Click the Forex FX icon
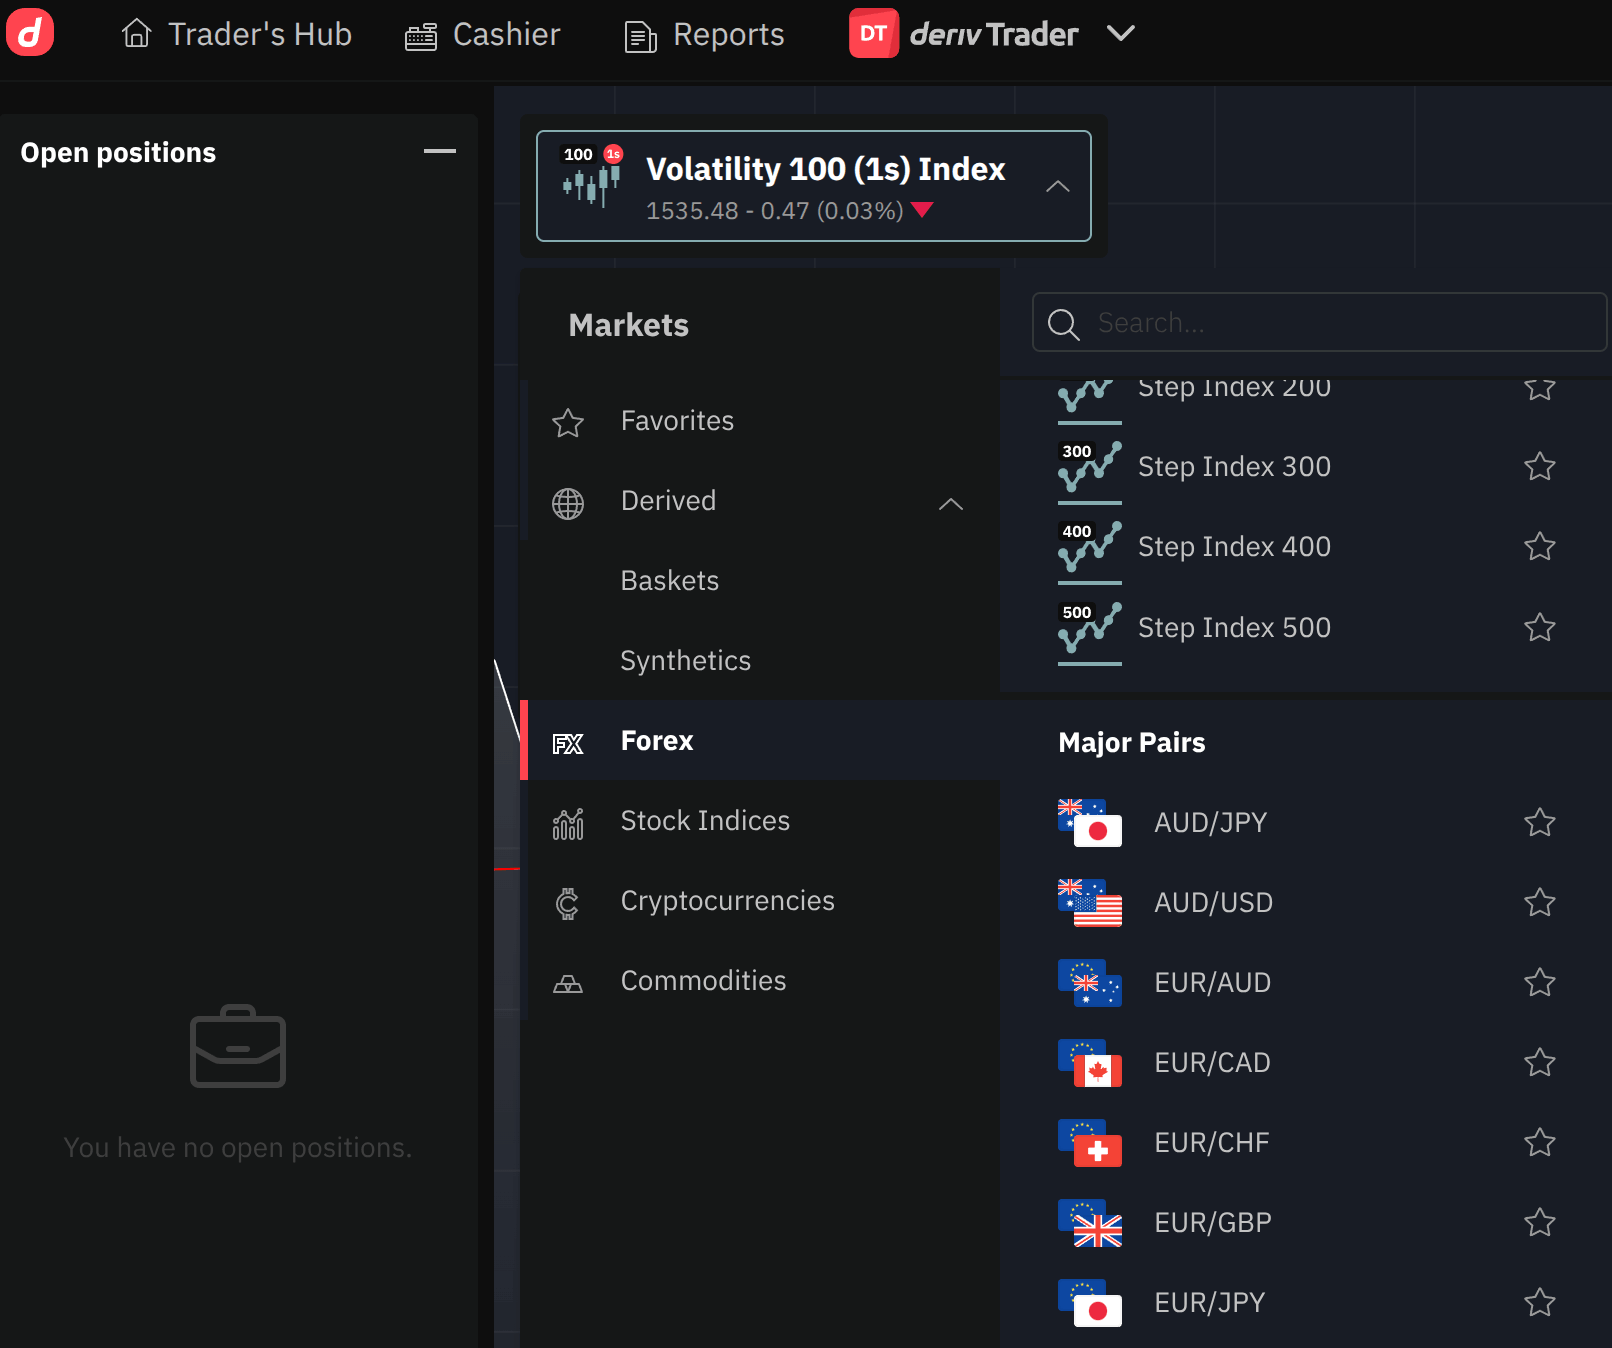This screenshot has width=1612, height=1348. 567,743
